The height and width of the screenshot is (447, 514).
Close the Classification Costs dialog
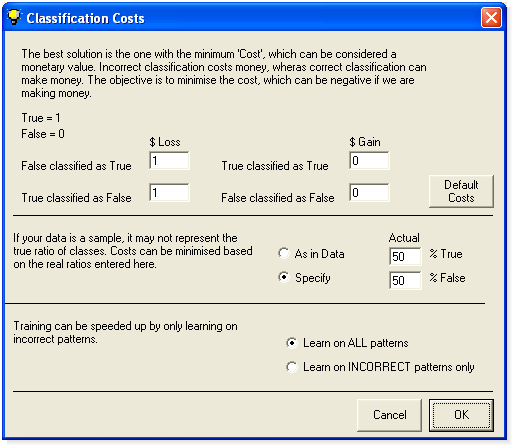pyautogui.click(x=491, y=18)
